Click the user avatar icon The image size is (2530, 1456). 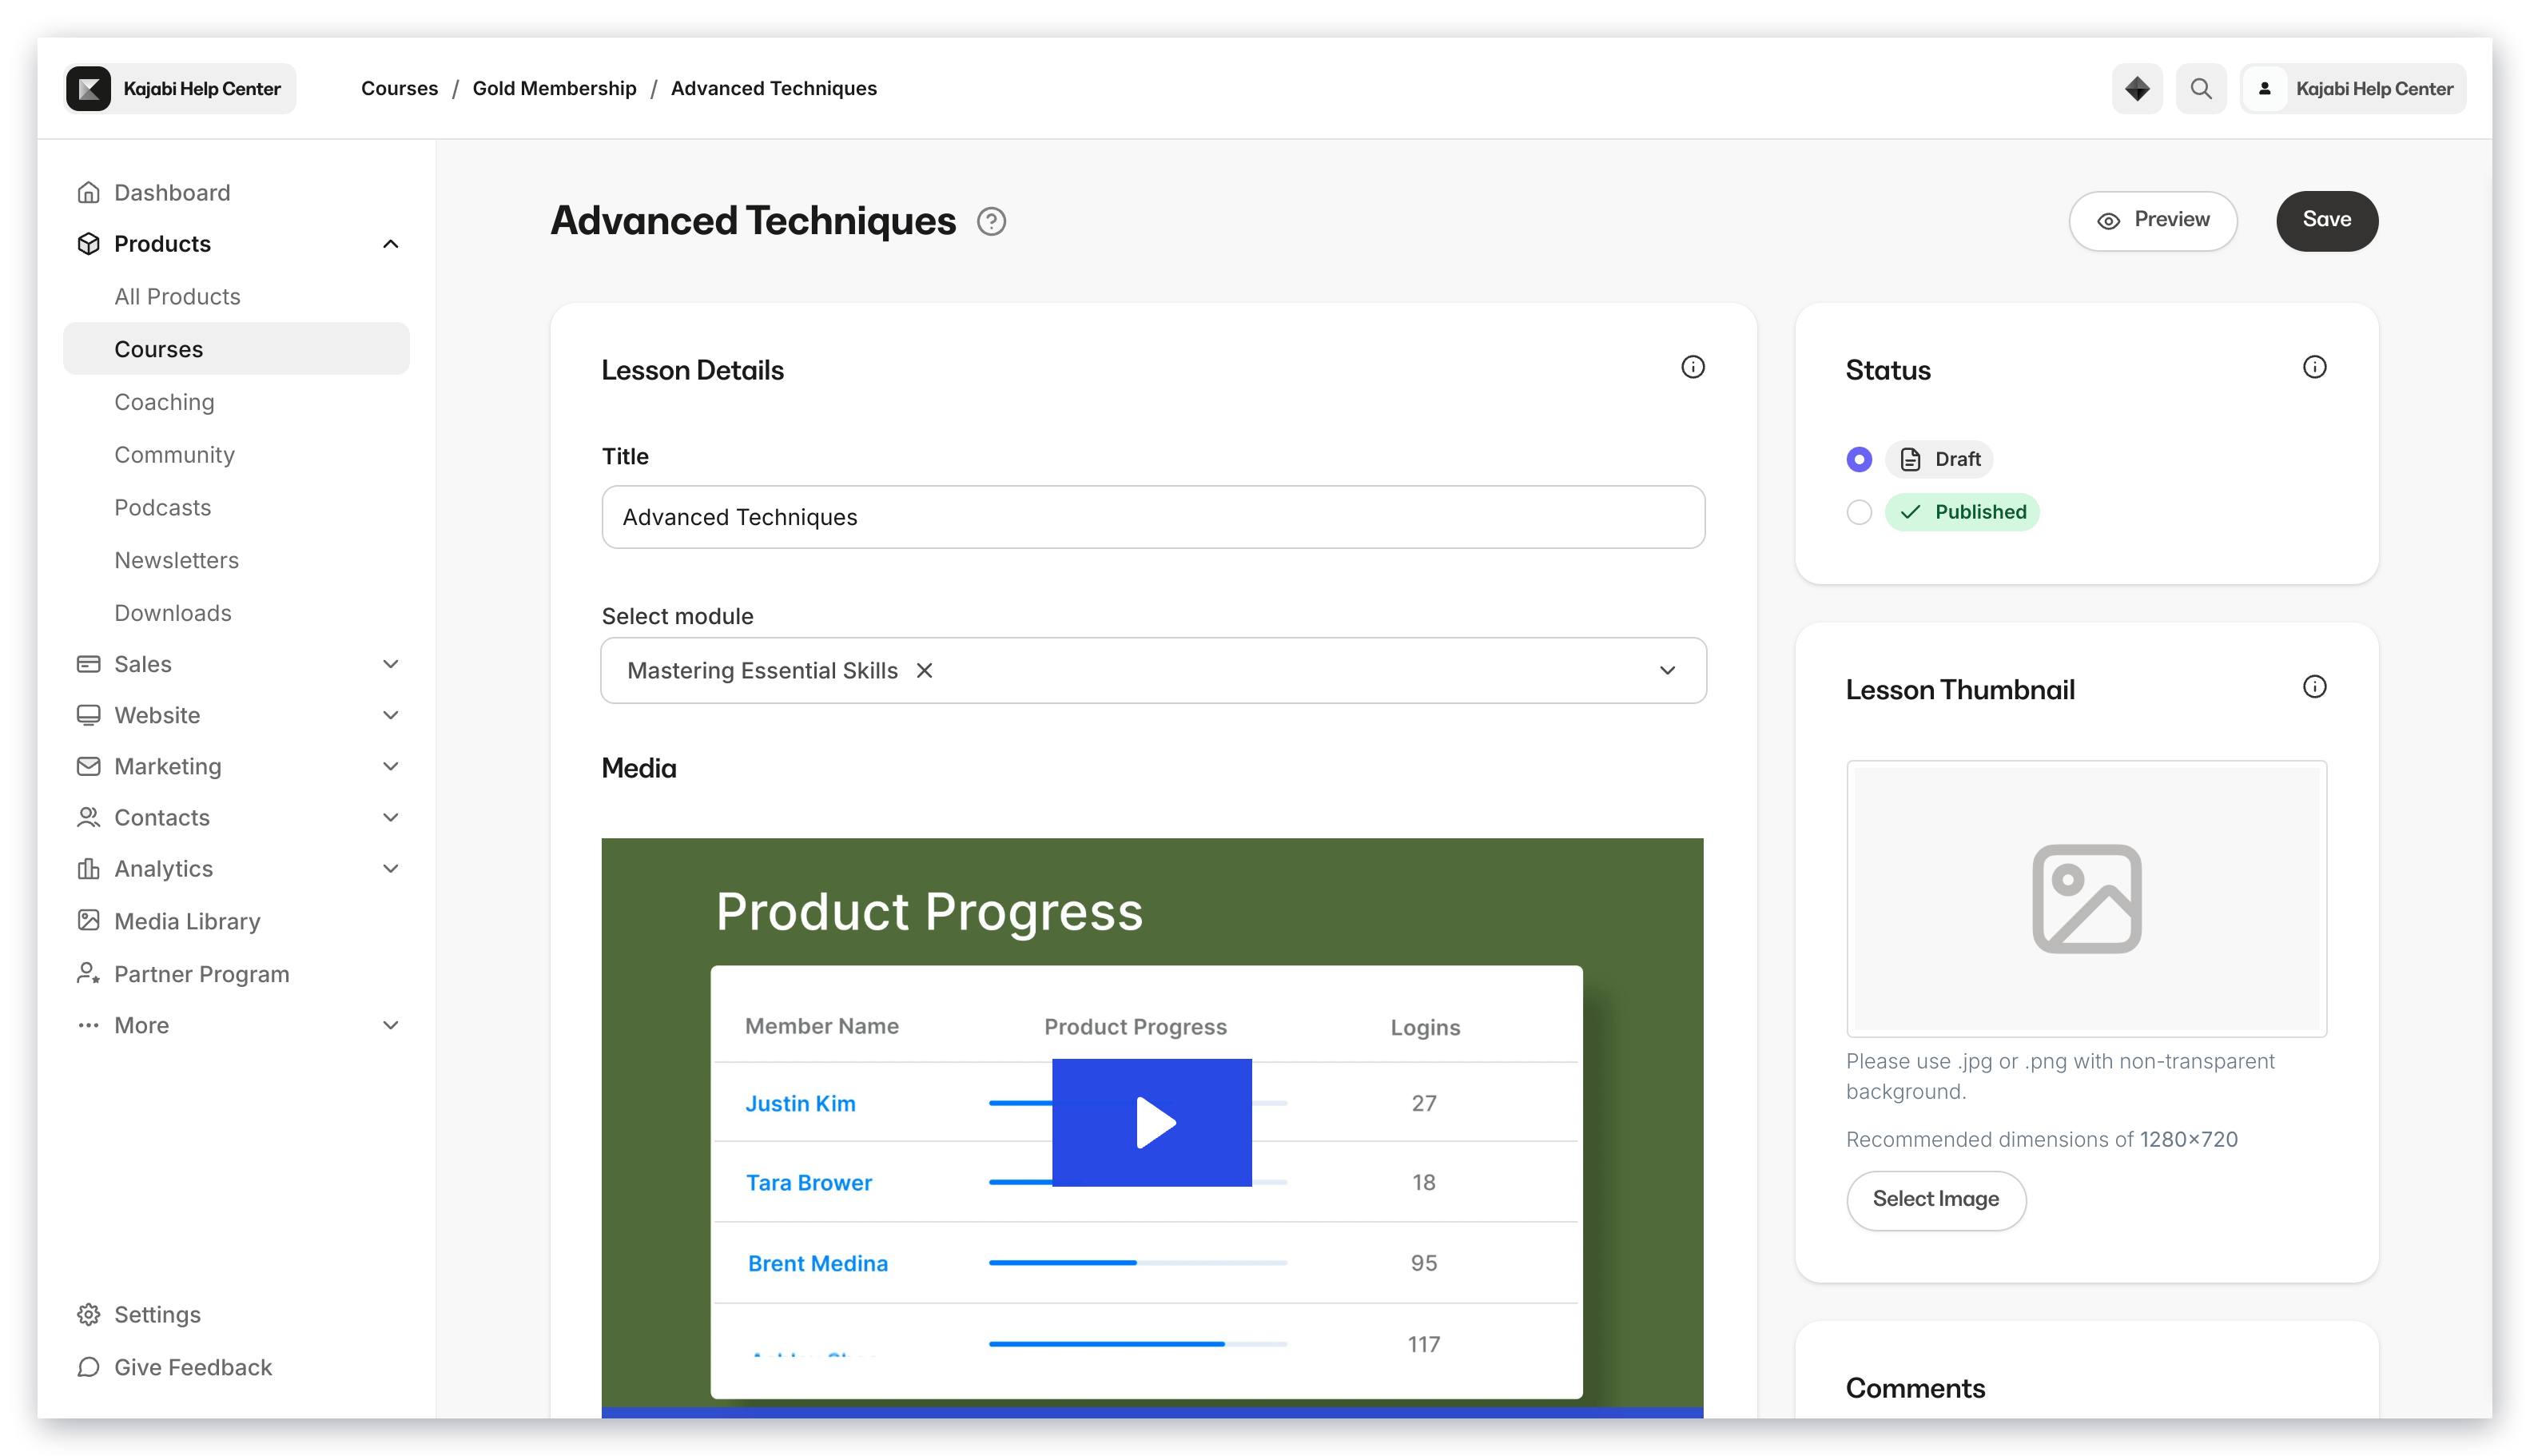point(2264,89)
